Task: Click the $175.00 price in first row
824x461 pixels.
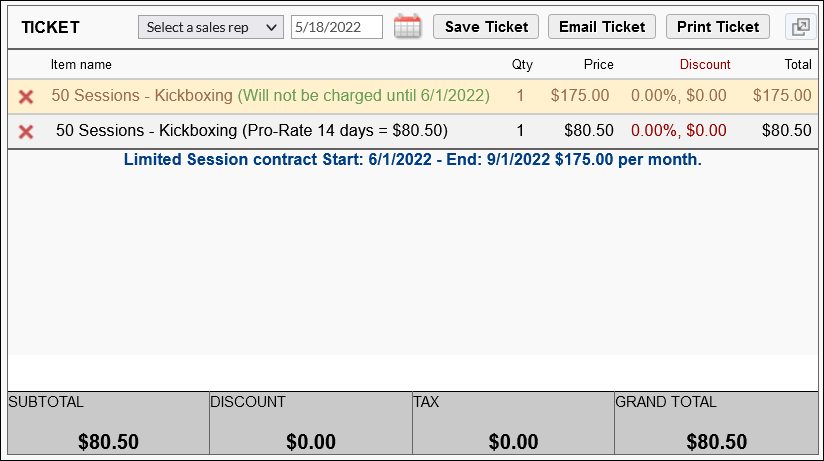Action: click(579, 96)
